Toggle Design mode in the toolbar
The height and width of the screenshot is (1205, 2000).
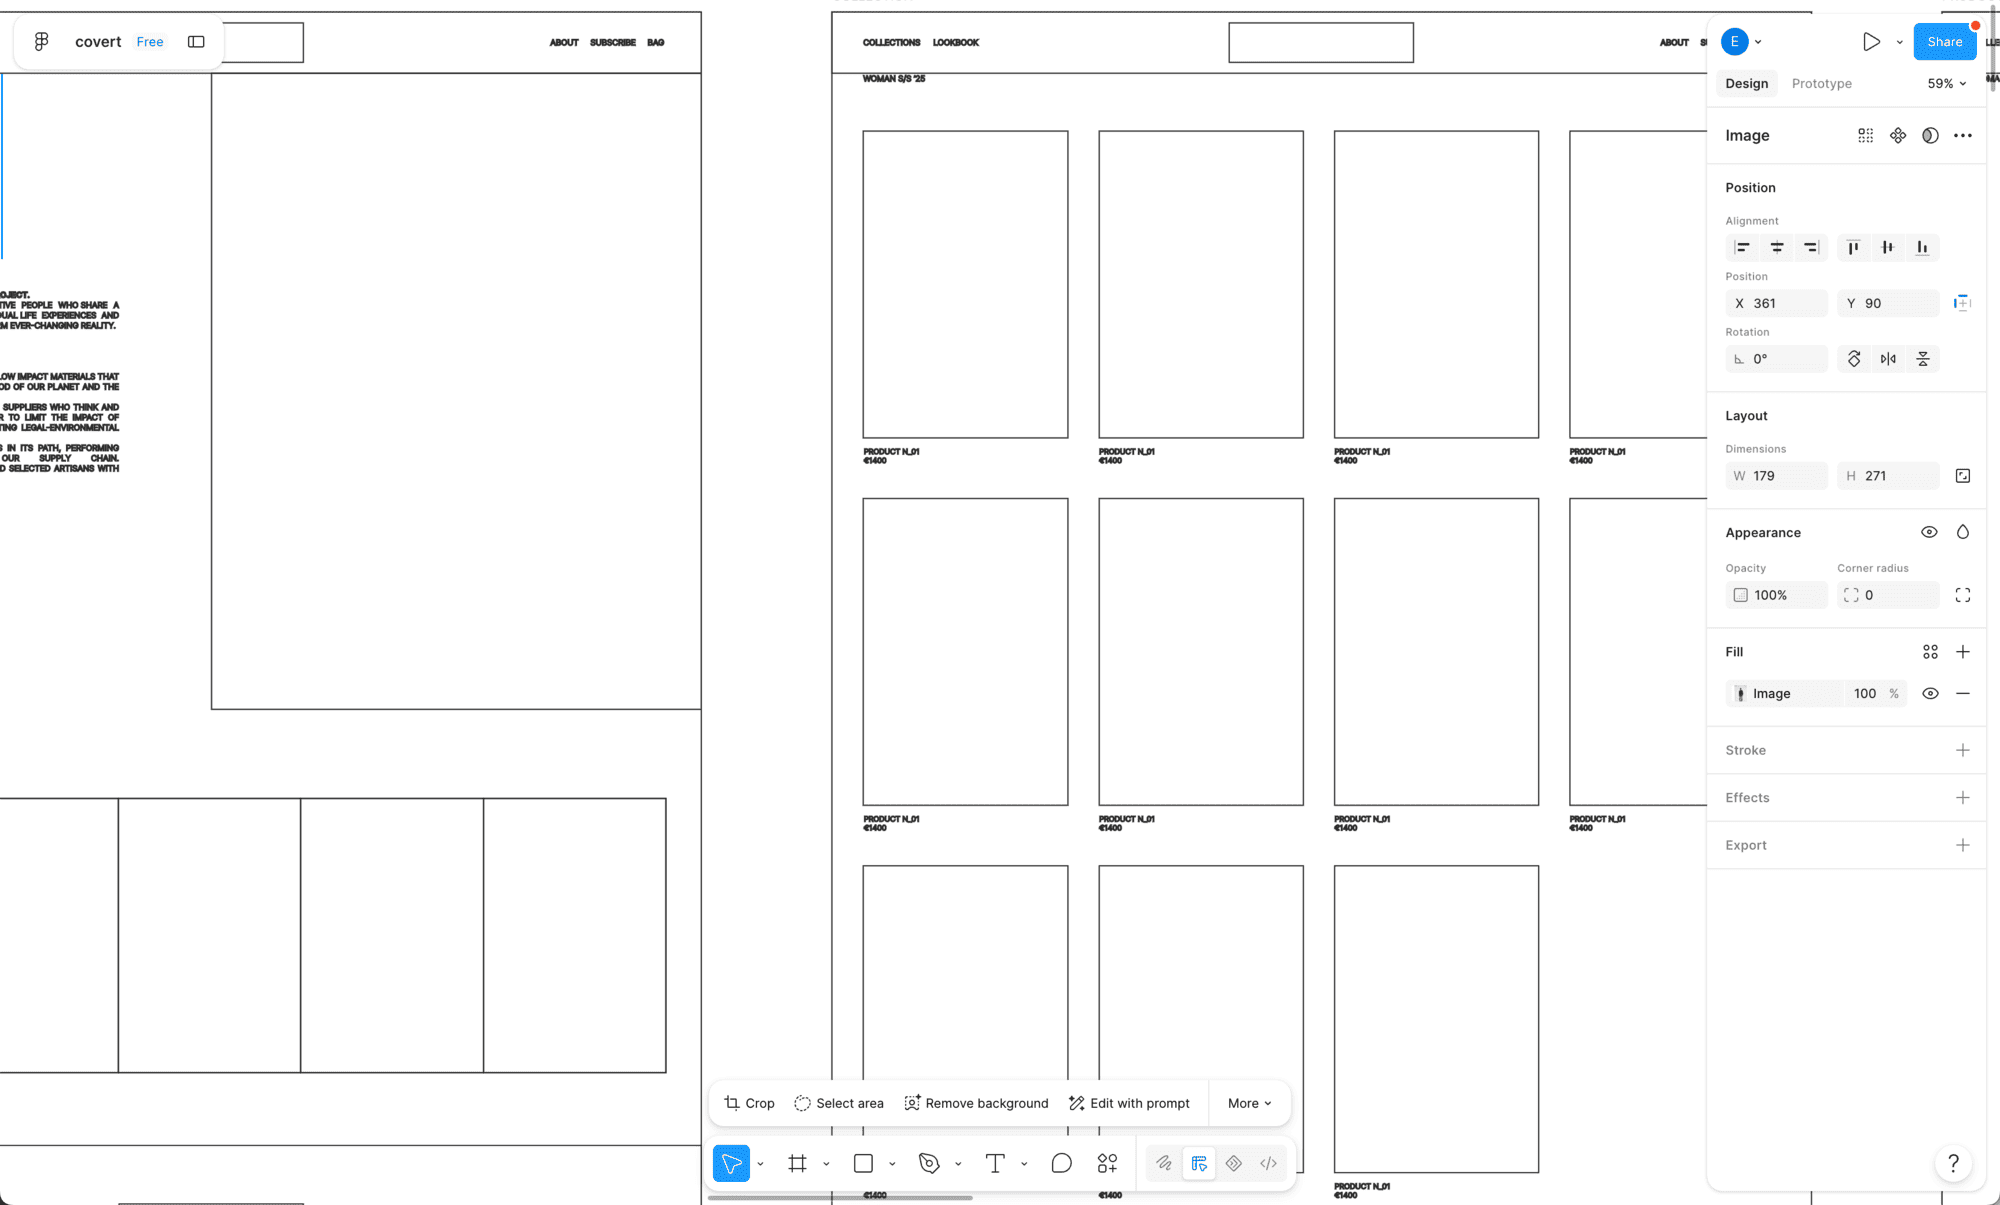click(x=1198, y=1163)
